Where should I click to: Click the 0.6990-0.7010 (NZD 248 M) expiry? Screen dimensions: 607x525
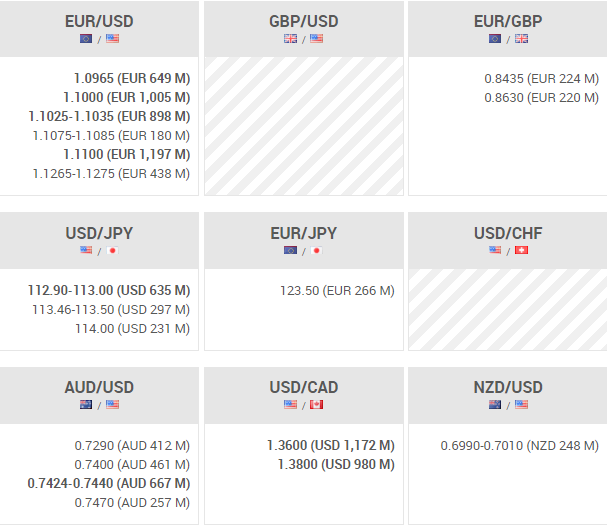coord(519,445)
